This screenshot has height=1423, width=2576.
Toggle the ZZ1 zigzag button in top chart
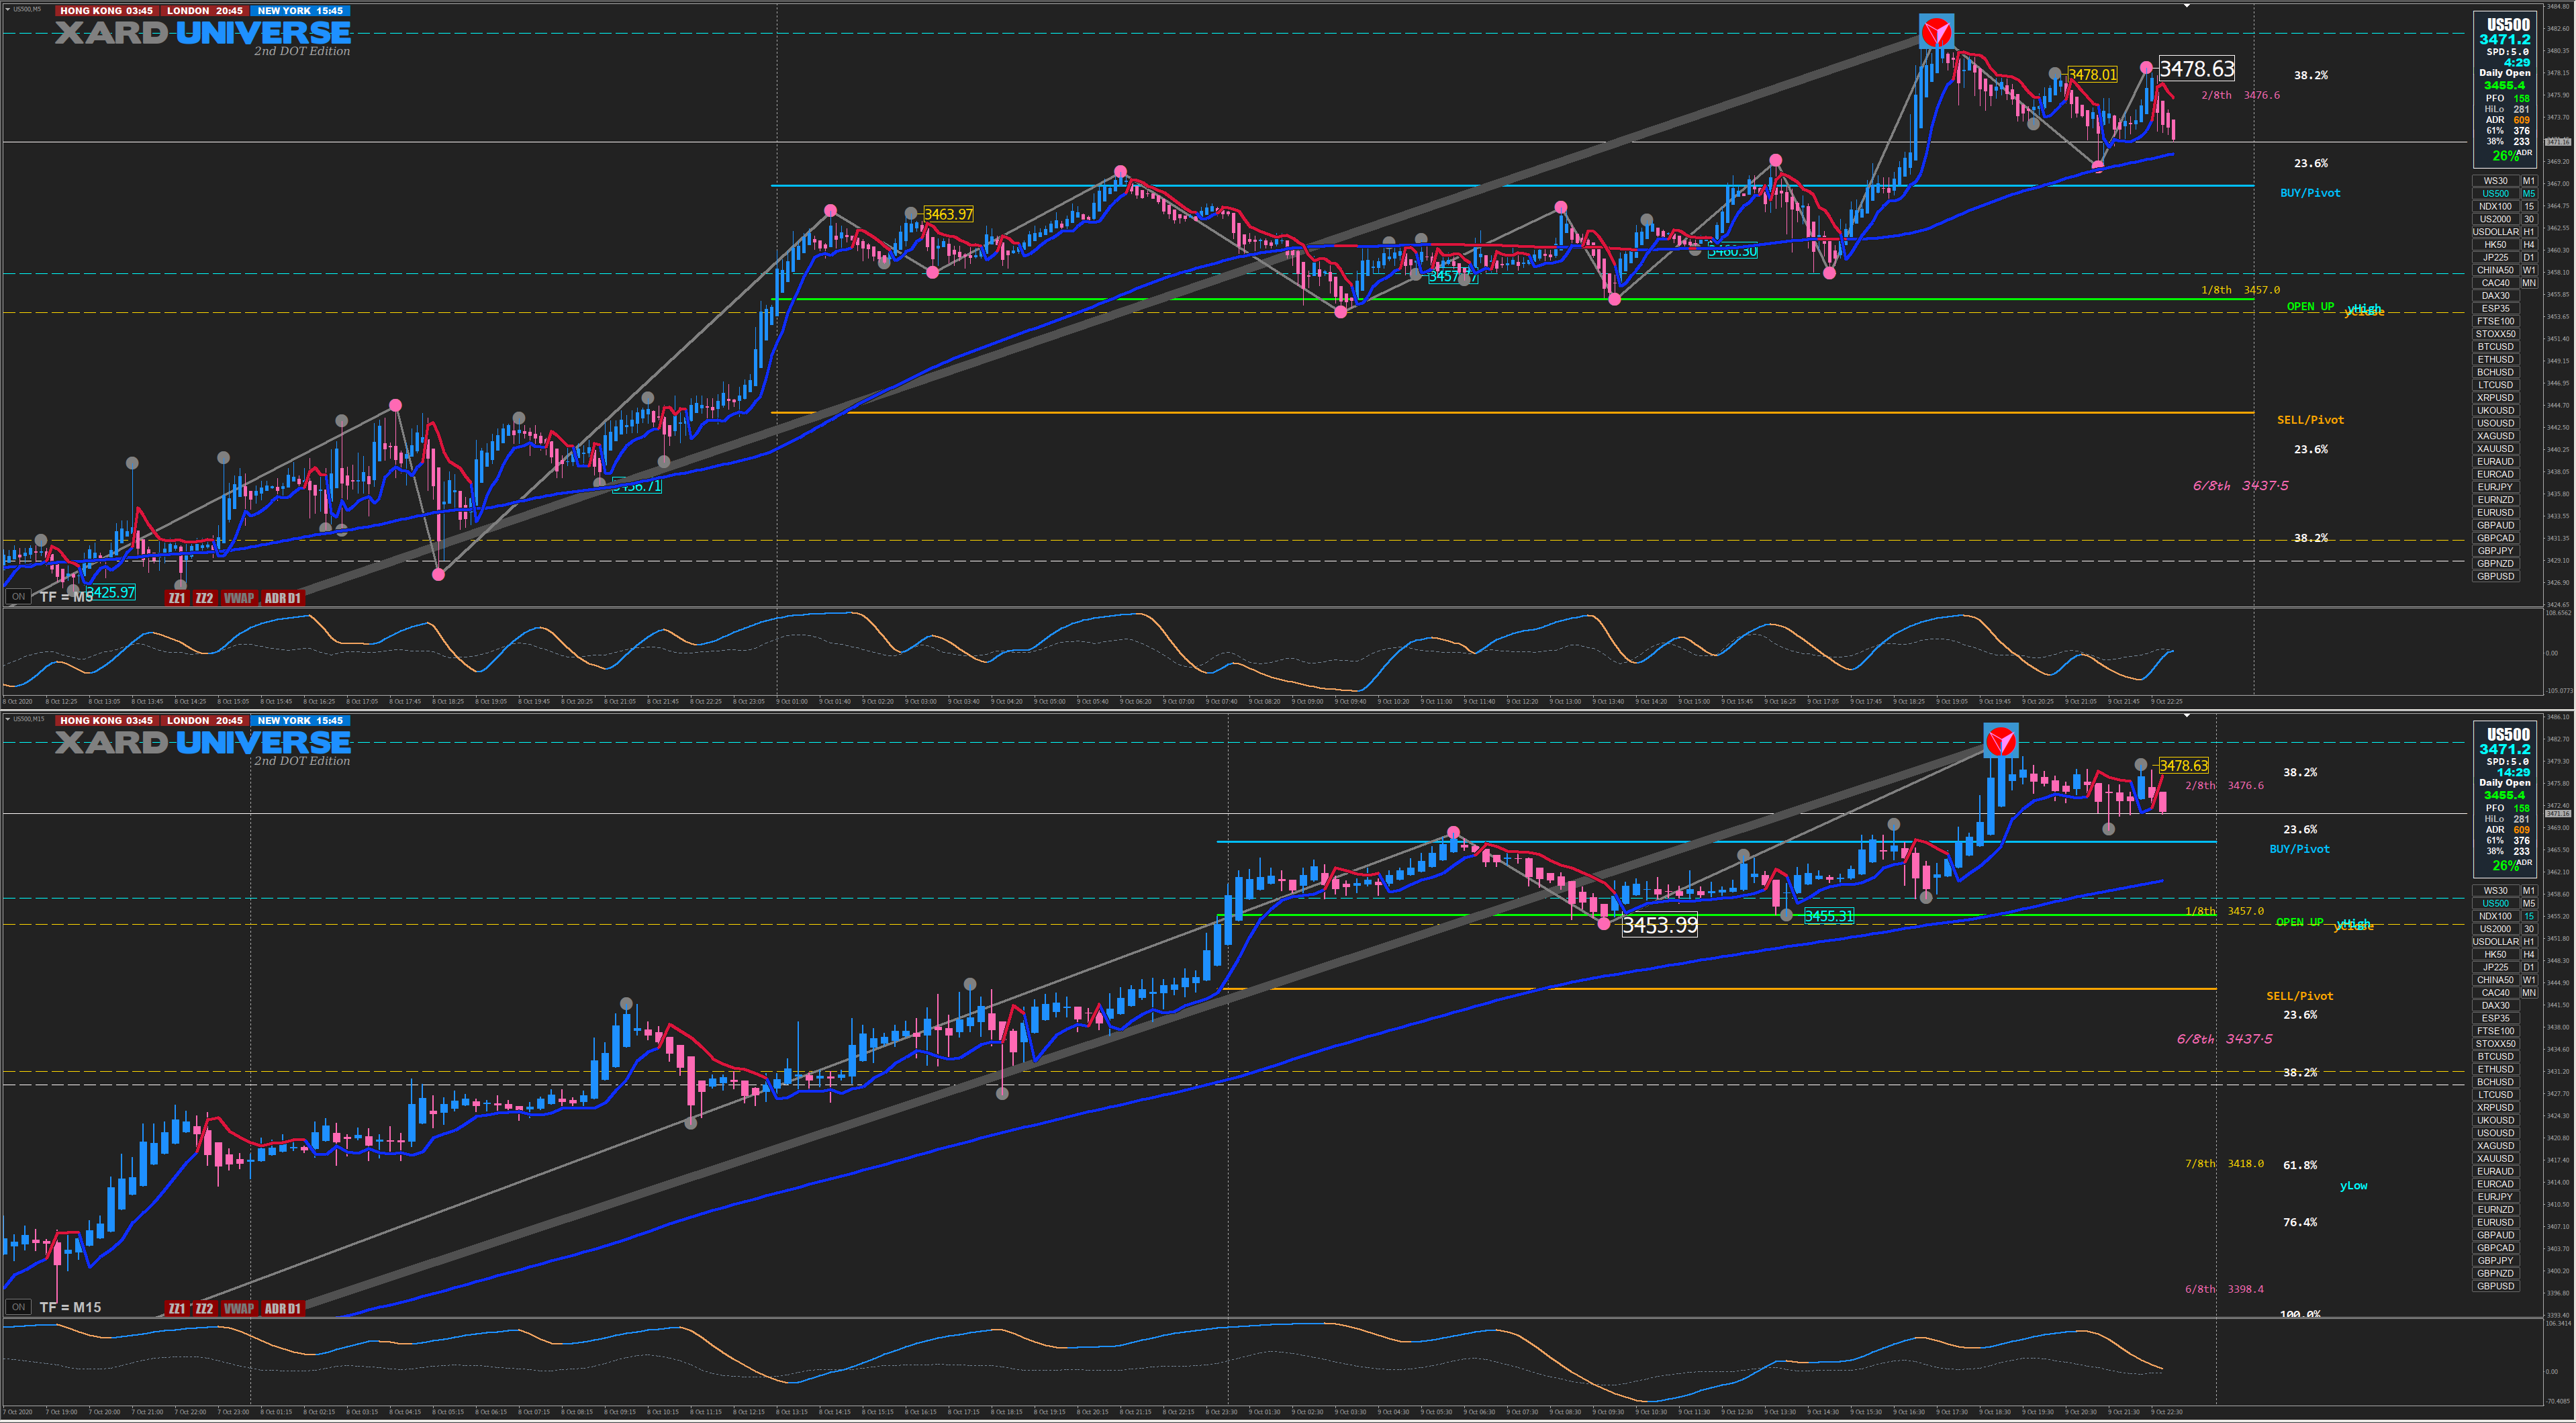(177, 598)
